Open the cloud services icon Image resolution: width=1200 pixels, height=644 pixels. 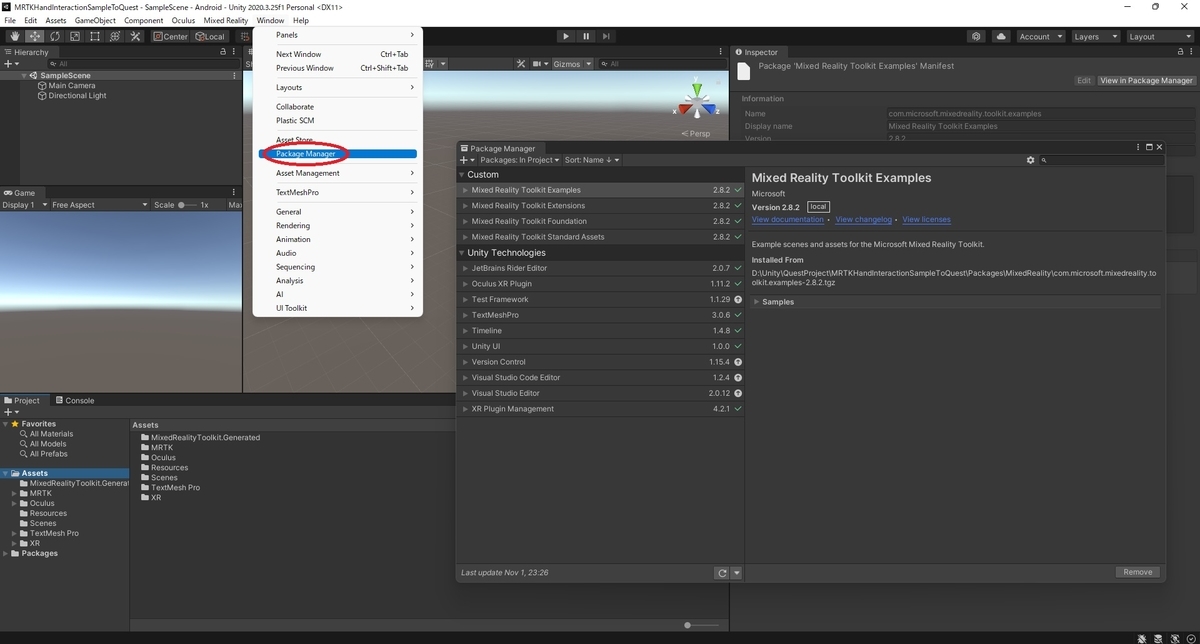(x=1002, y=36)
